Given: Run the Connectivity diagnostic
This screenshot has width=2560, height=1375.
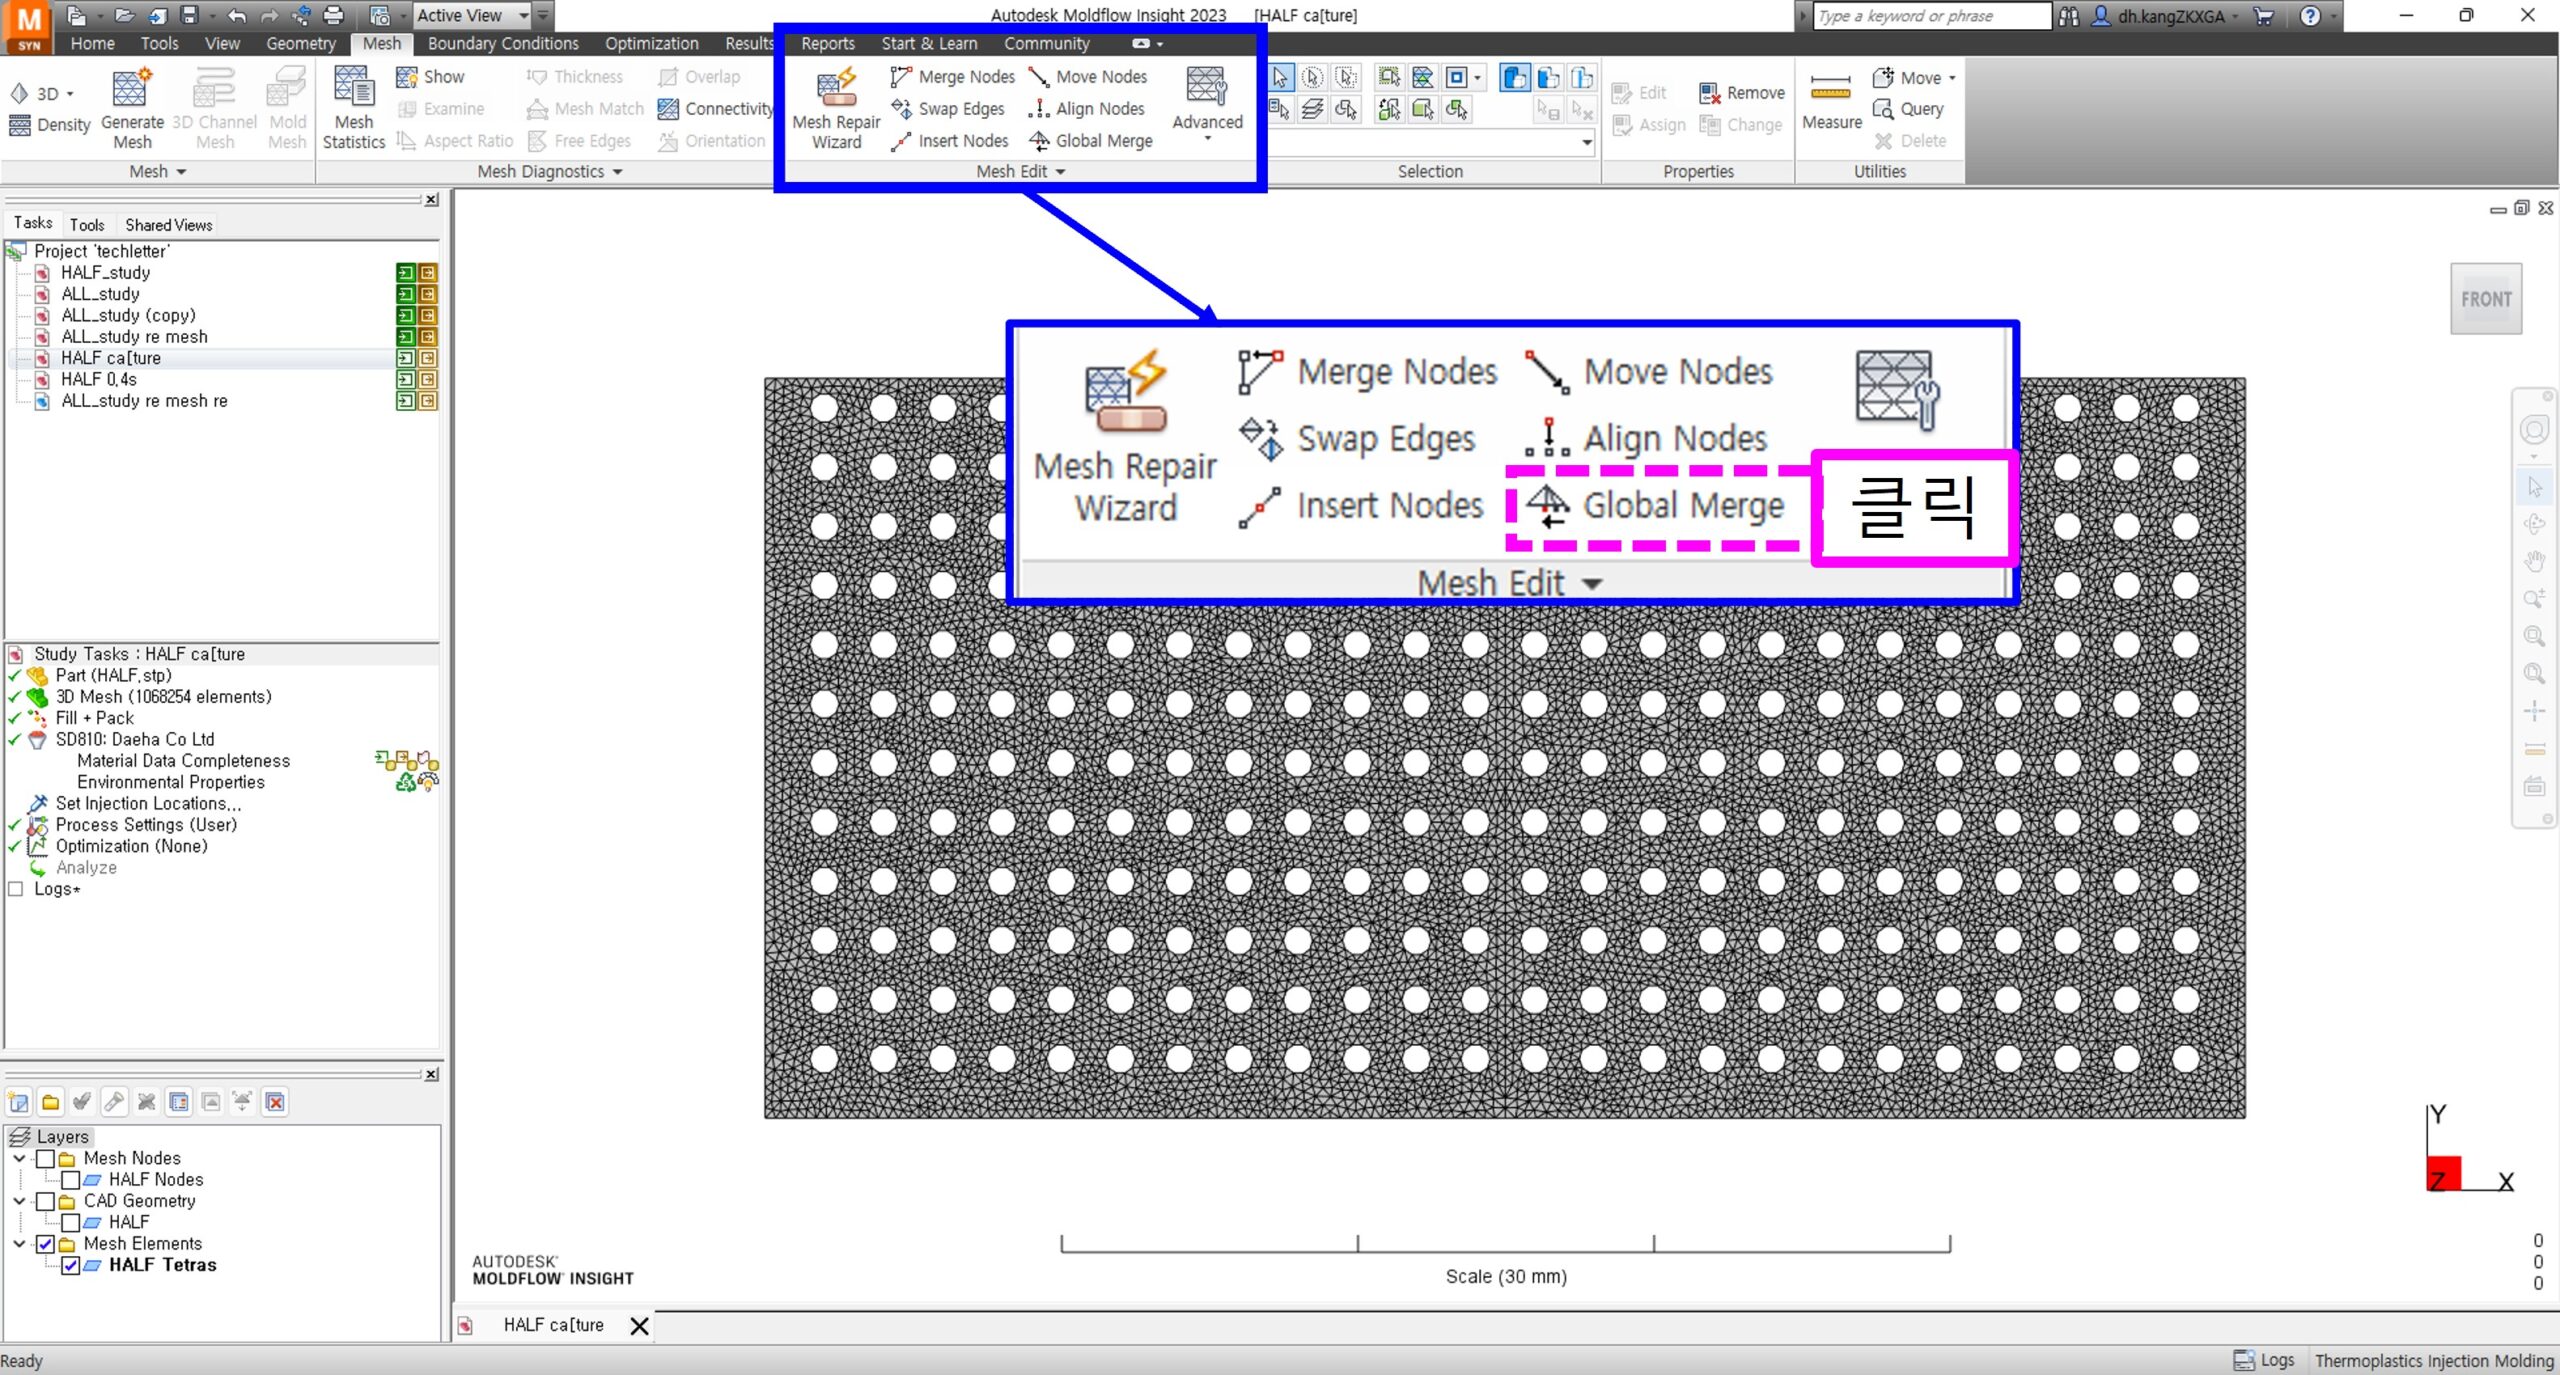Looking at the screenshot, I should [716, 109].
